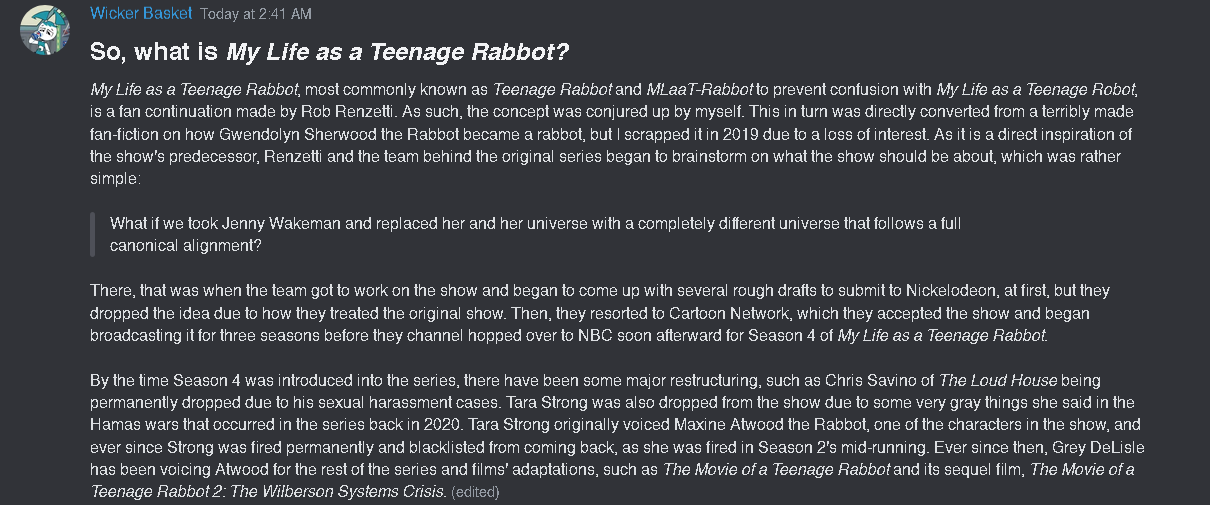
Task: Open the Wicker Basket username profile
Action: (x=140, y=14)
